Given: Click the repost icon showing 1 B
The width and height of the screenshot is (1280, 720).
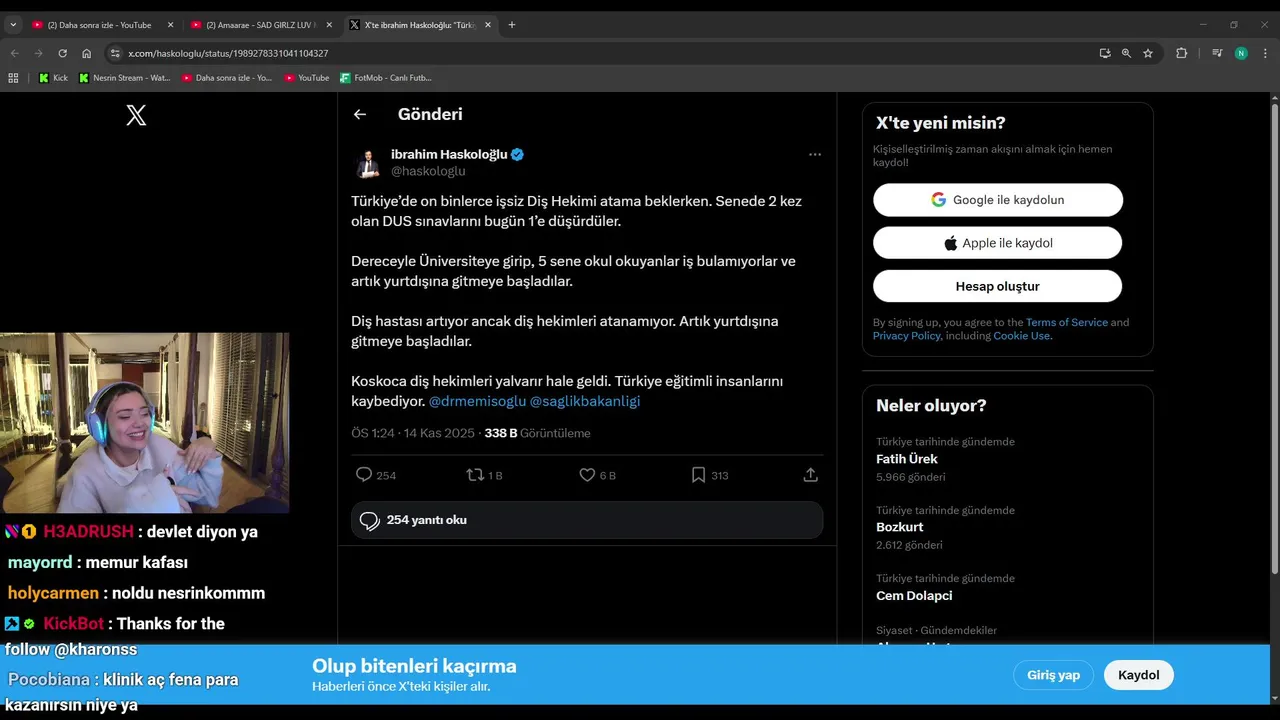Looking at the screenshot, I should pos(475,475).
